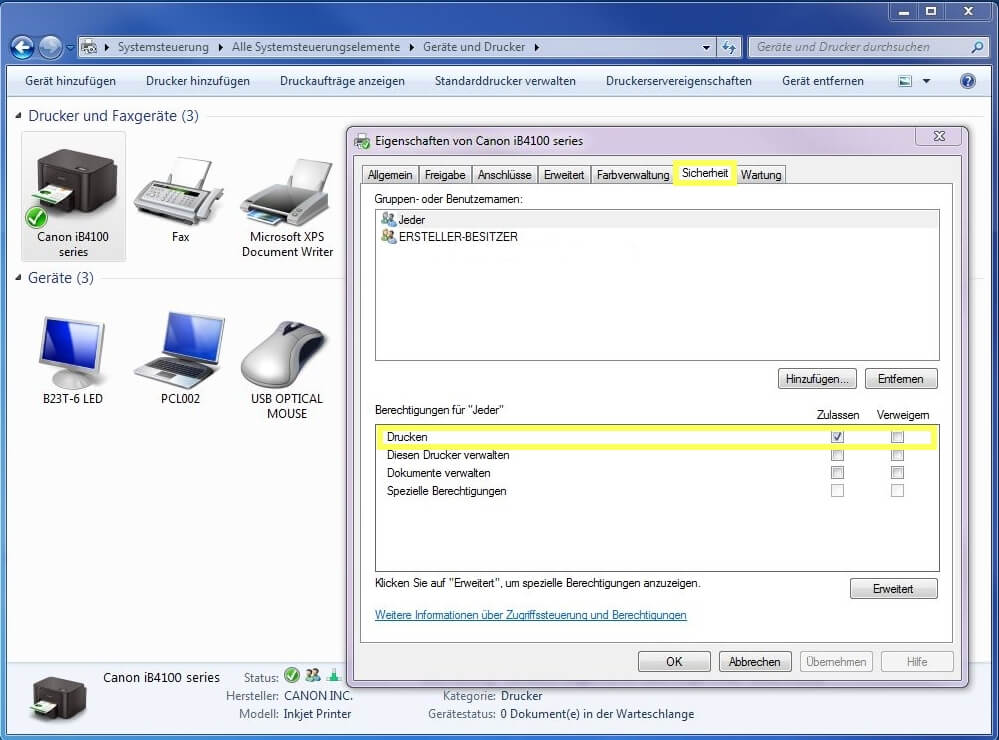Image resolution: width=999 pixels, height=740 pixels.
Task: Confirm the dialog with OK
Action: pyautogui.click(x=674, y=662)
